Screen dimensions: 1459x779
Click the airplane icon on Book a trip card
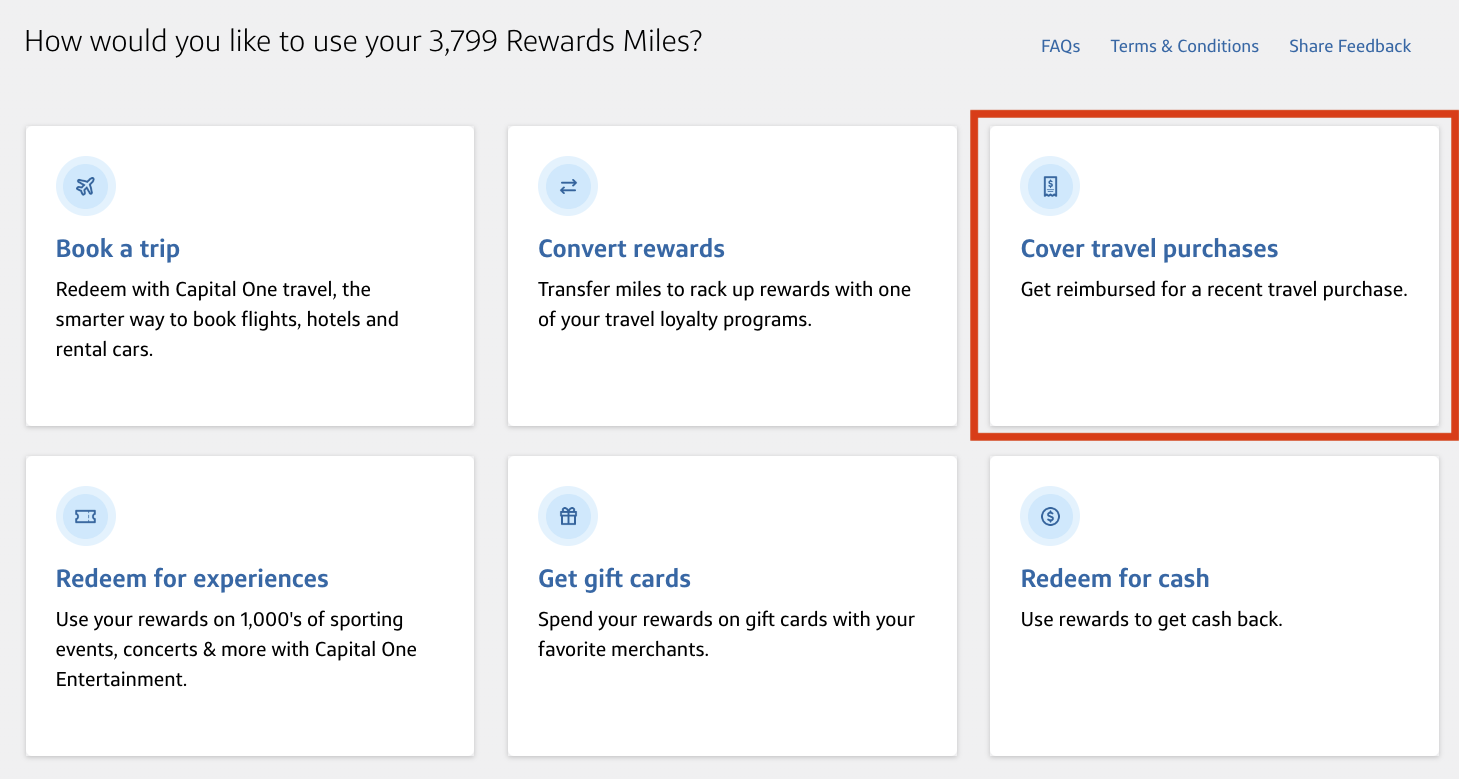[86, 186]
